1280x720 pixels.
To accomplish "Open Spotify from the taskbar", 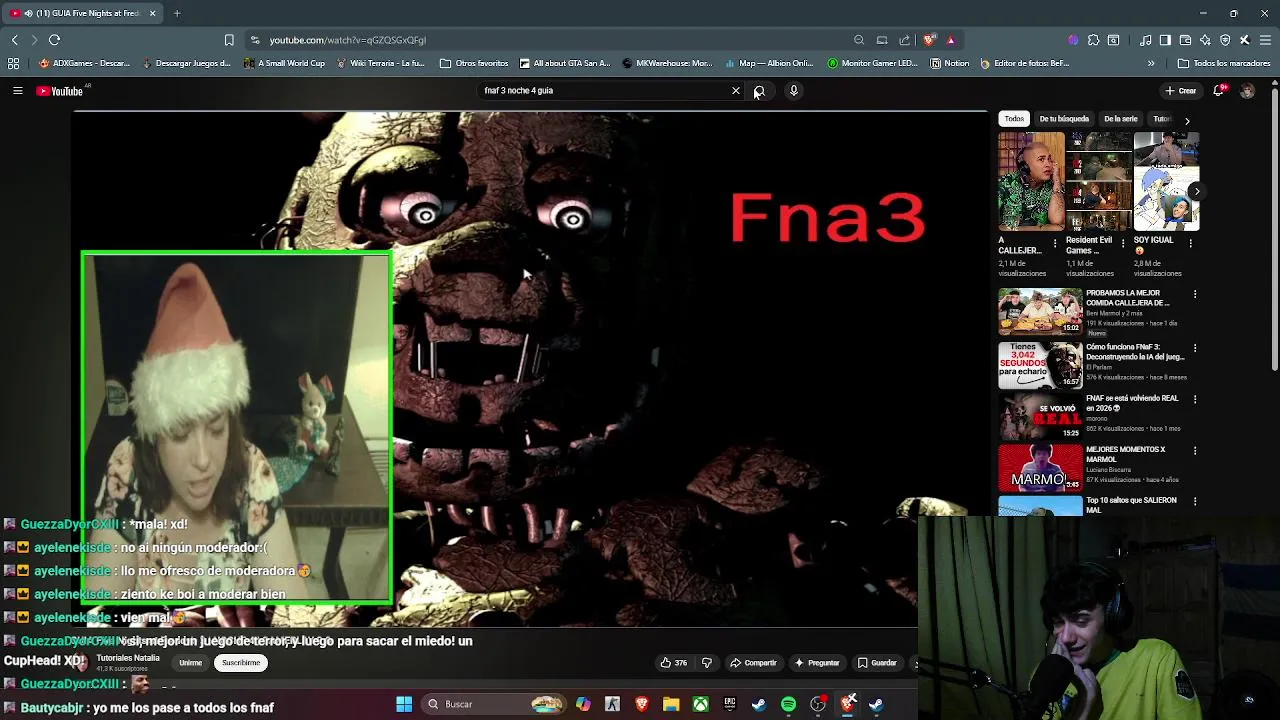I will [x=789, y=704].
